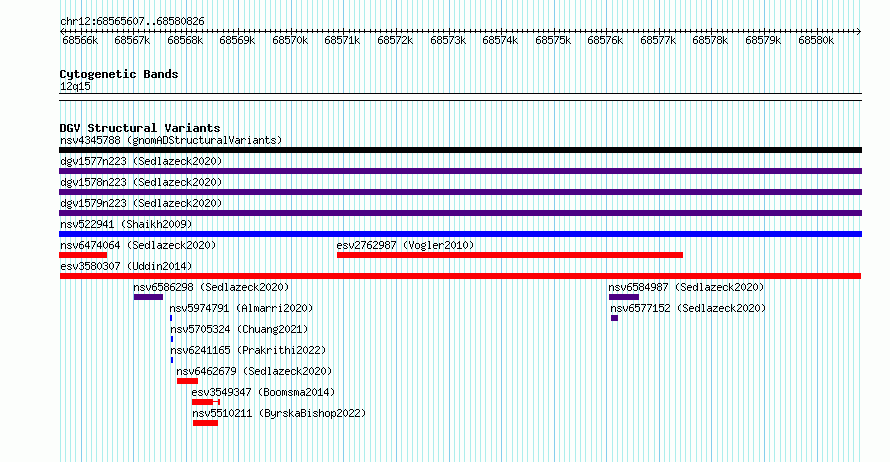The height and width of the screenshot is (462, 890).
Task: Open nsv5974791 Almarri2020 label
Action: coord(241,308)
